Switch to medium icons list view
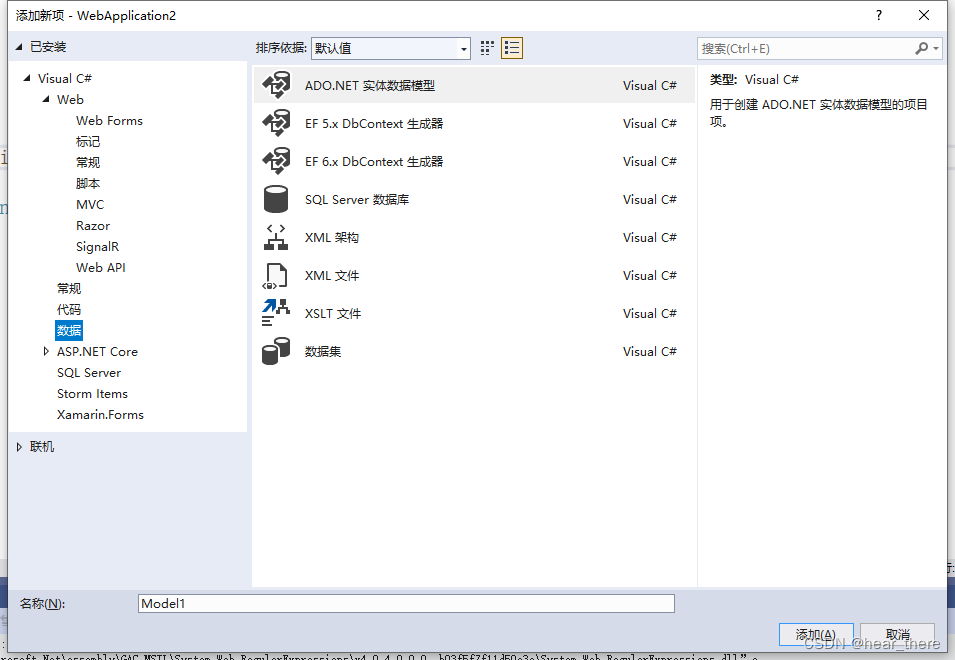 tap(512, 48)
